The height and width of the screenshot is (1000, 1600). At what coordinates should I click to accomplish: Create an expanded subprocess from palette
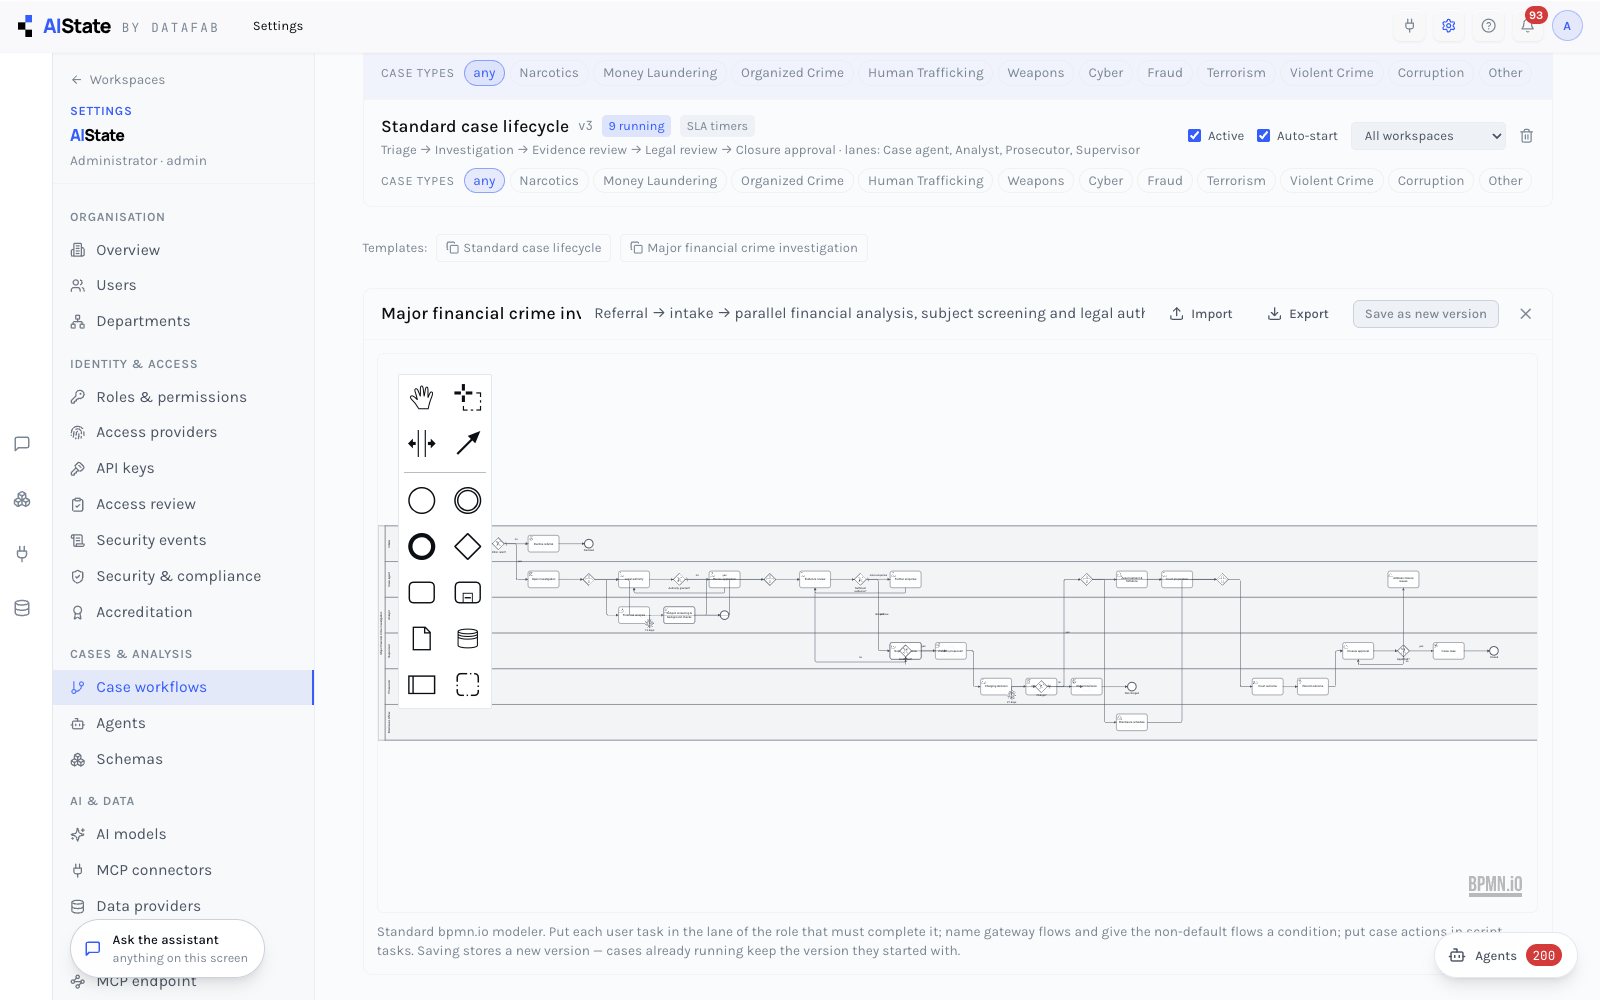(468, 592)
